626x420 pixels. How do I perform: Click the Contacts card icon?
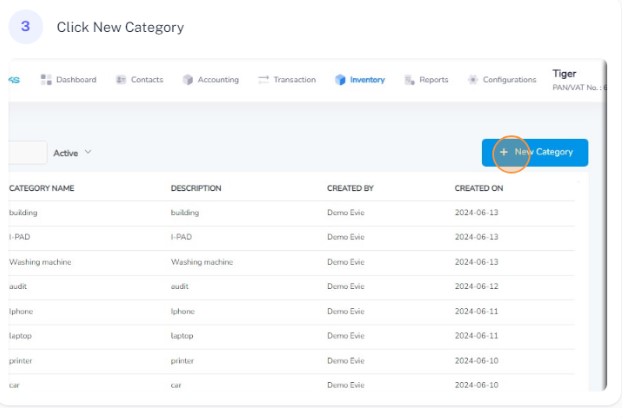tap(121, 79)
